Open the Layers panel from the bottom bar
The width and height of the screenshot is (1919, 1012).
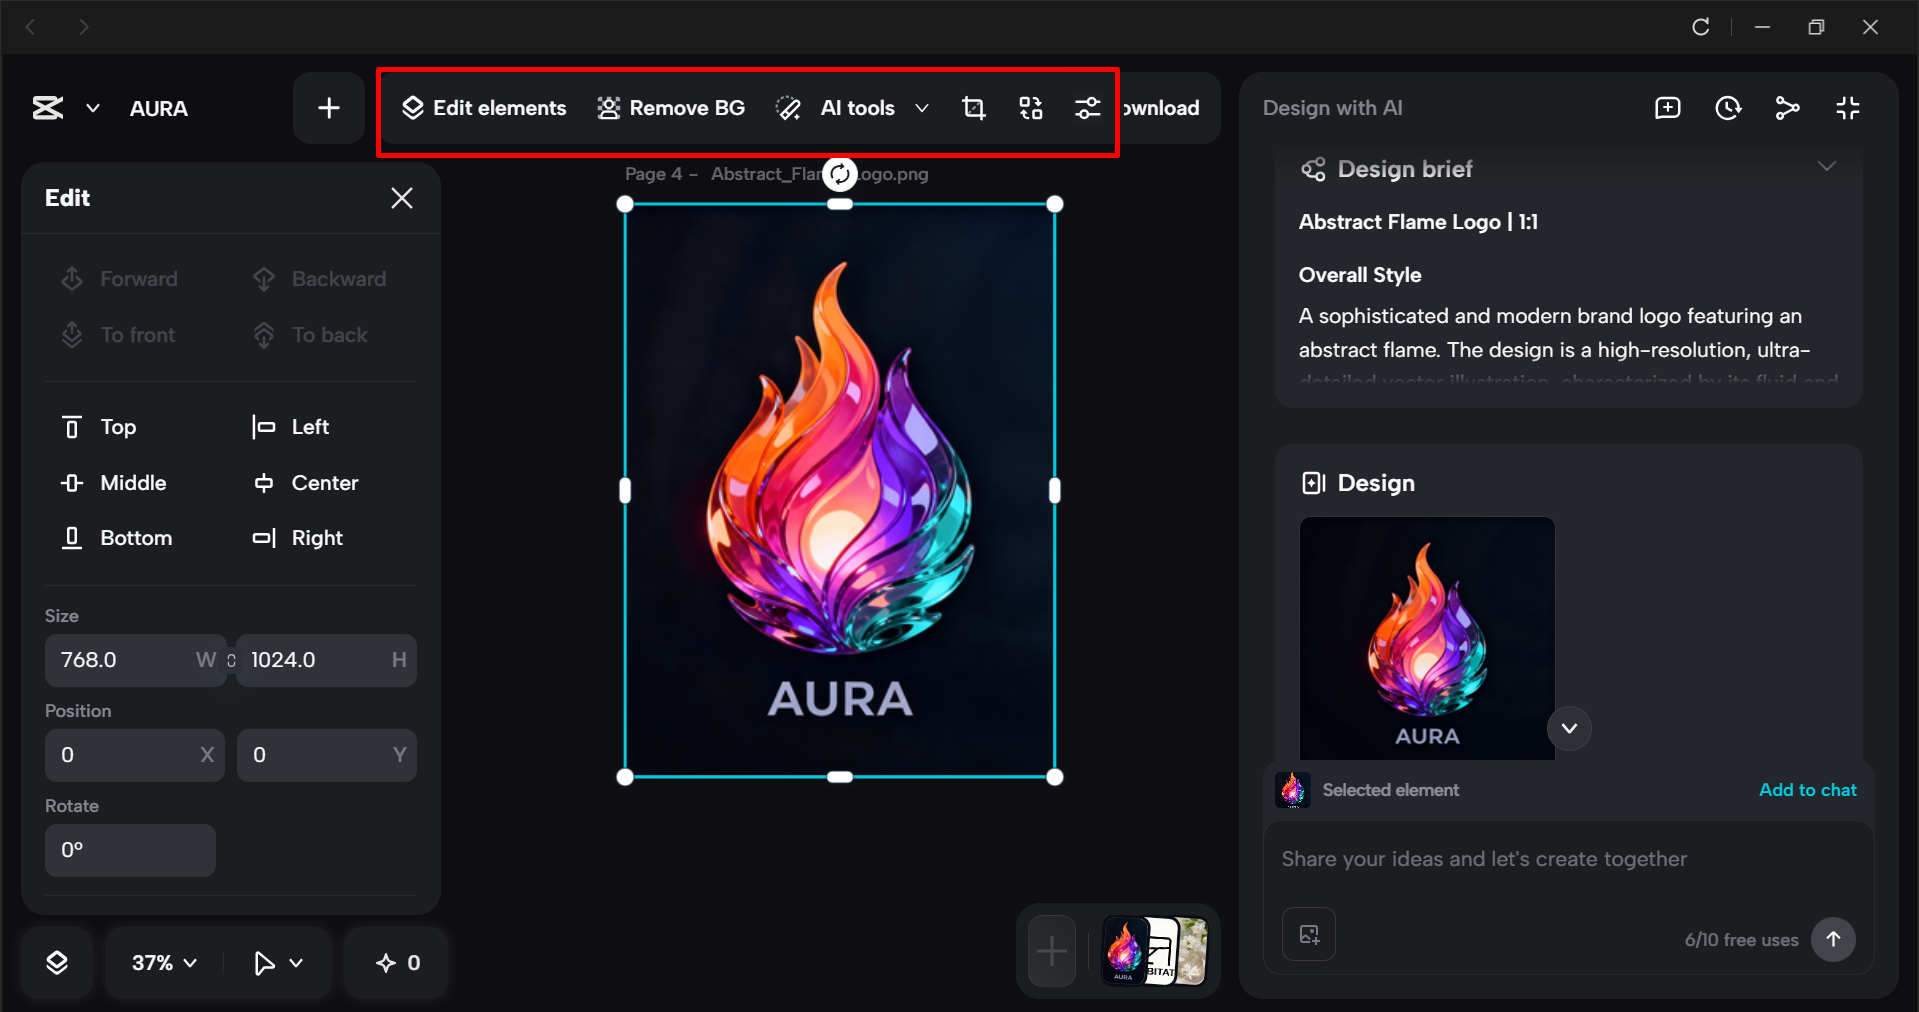pyautogui.click(x=56, y=962)
